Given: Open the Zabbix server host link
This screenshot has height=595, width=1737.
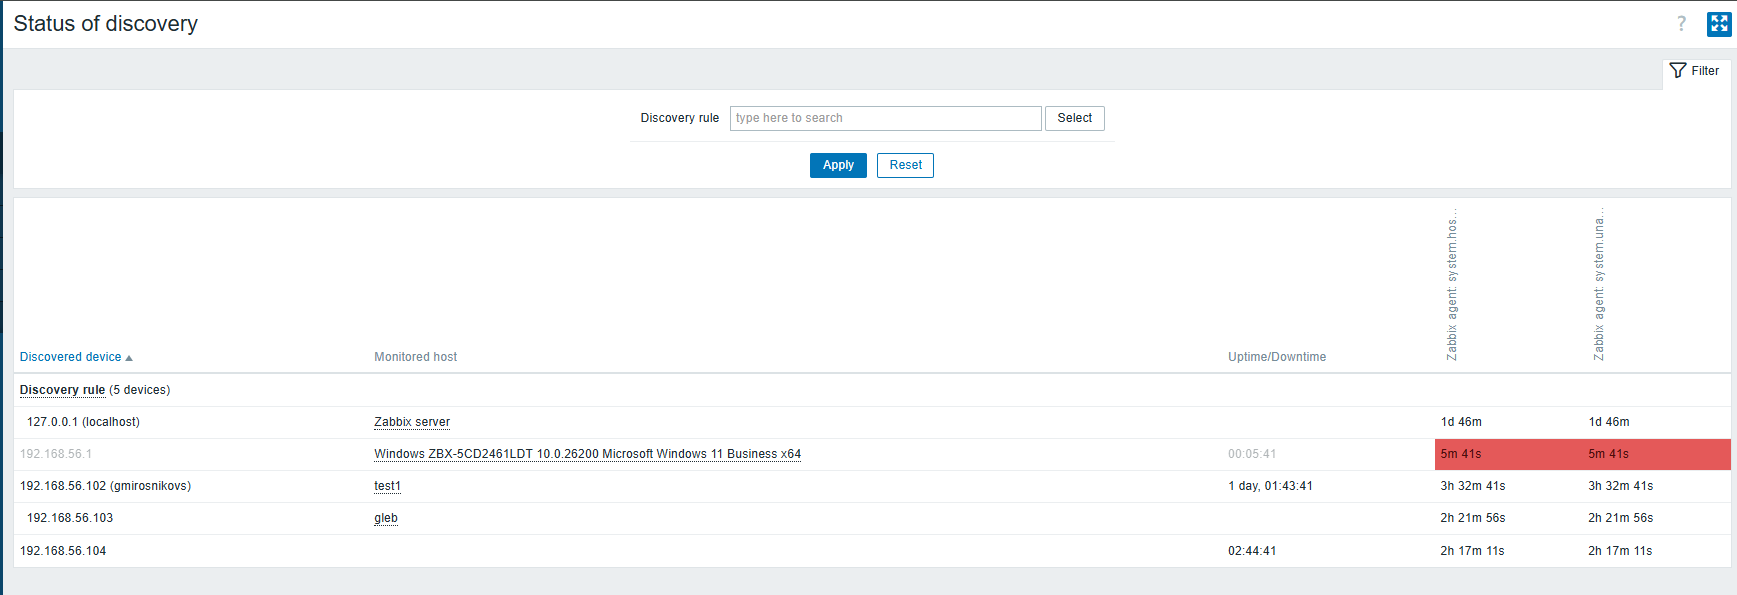Looking at the screenshot, I should coord(412,422).
